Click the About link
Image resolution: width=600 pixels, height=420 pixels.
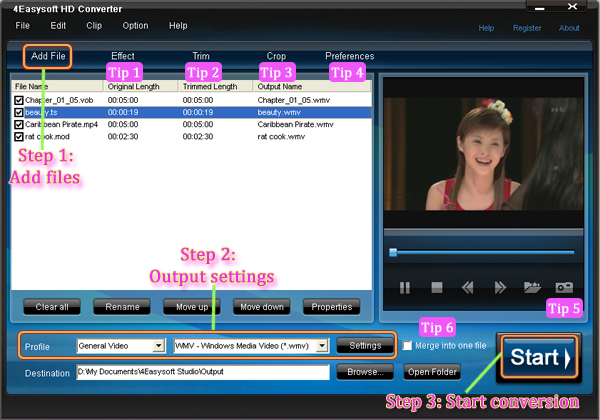[569, 28]
